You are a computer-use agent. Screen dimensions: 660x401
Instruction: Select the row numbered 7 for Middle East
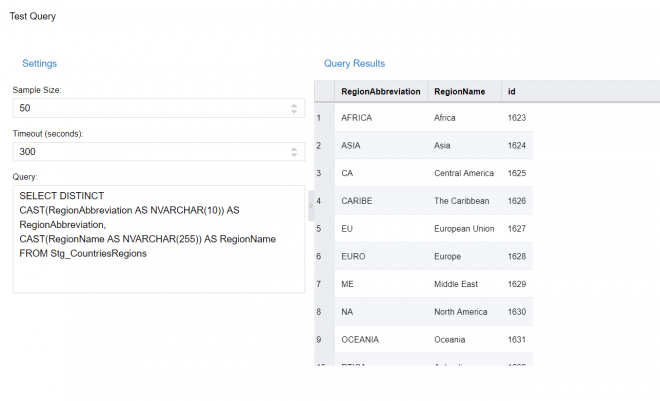[319, 284]
